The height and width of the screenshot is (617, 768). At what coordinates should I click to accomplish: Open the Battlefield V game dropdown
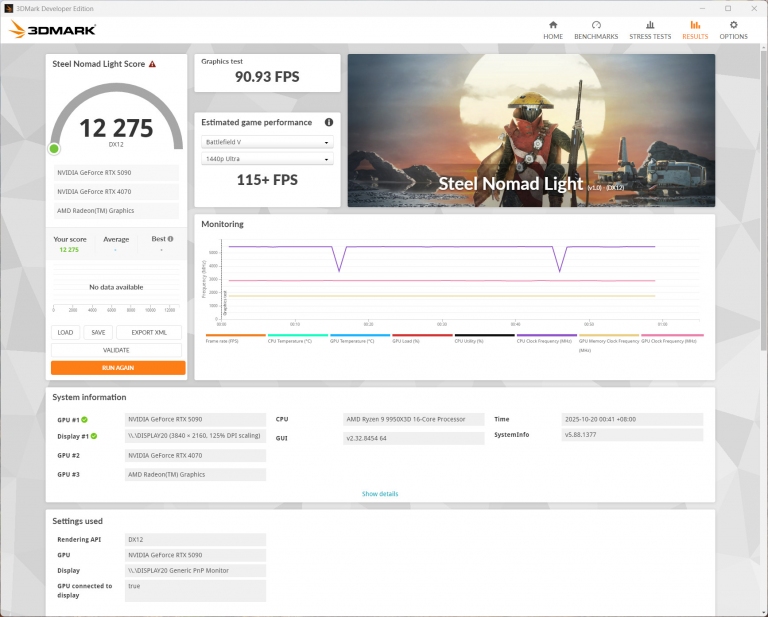(267, 142)
